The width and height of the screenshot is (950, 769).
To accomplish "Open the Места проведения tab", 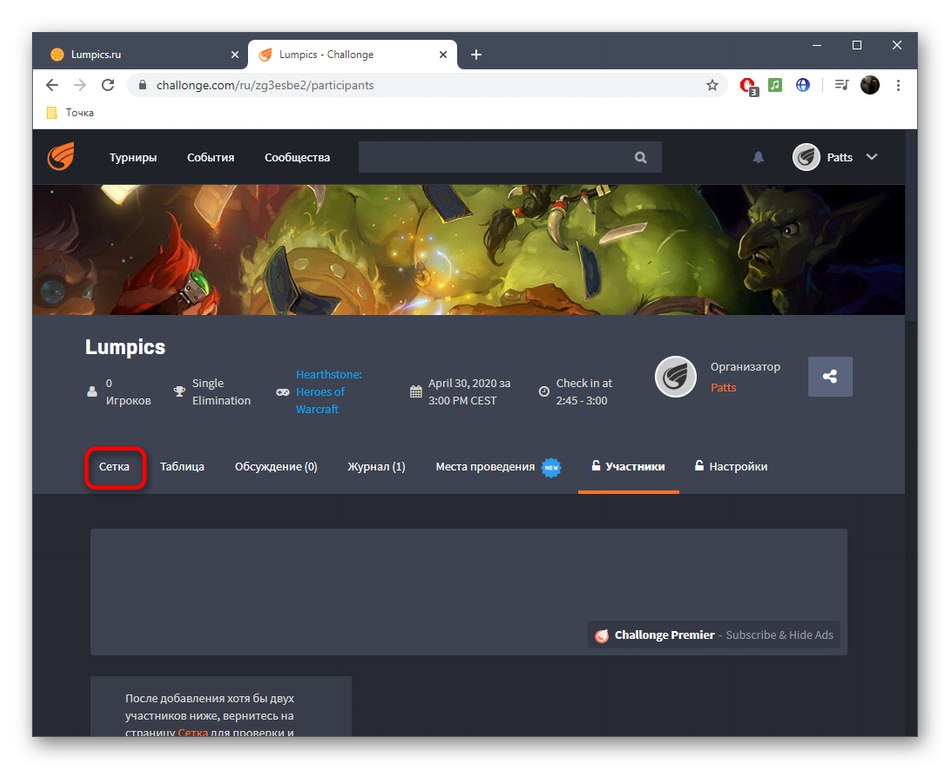I will pyautogui.click(x=498, y=467).
